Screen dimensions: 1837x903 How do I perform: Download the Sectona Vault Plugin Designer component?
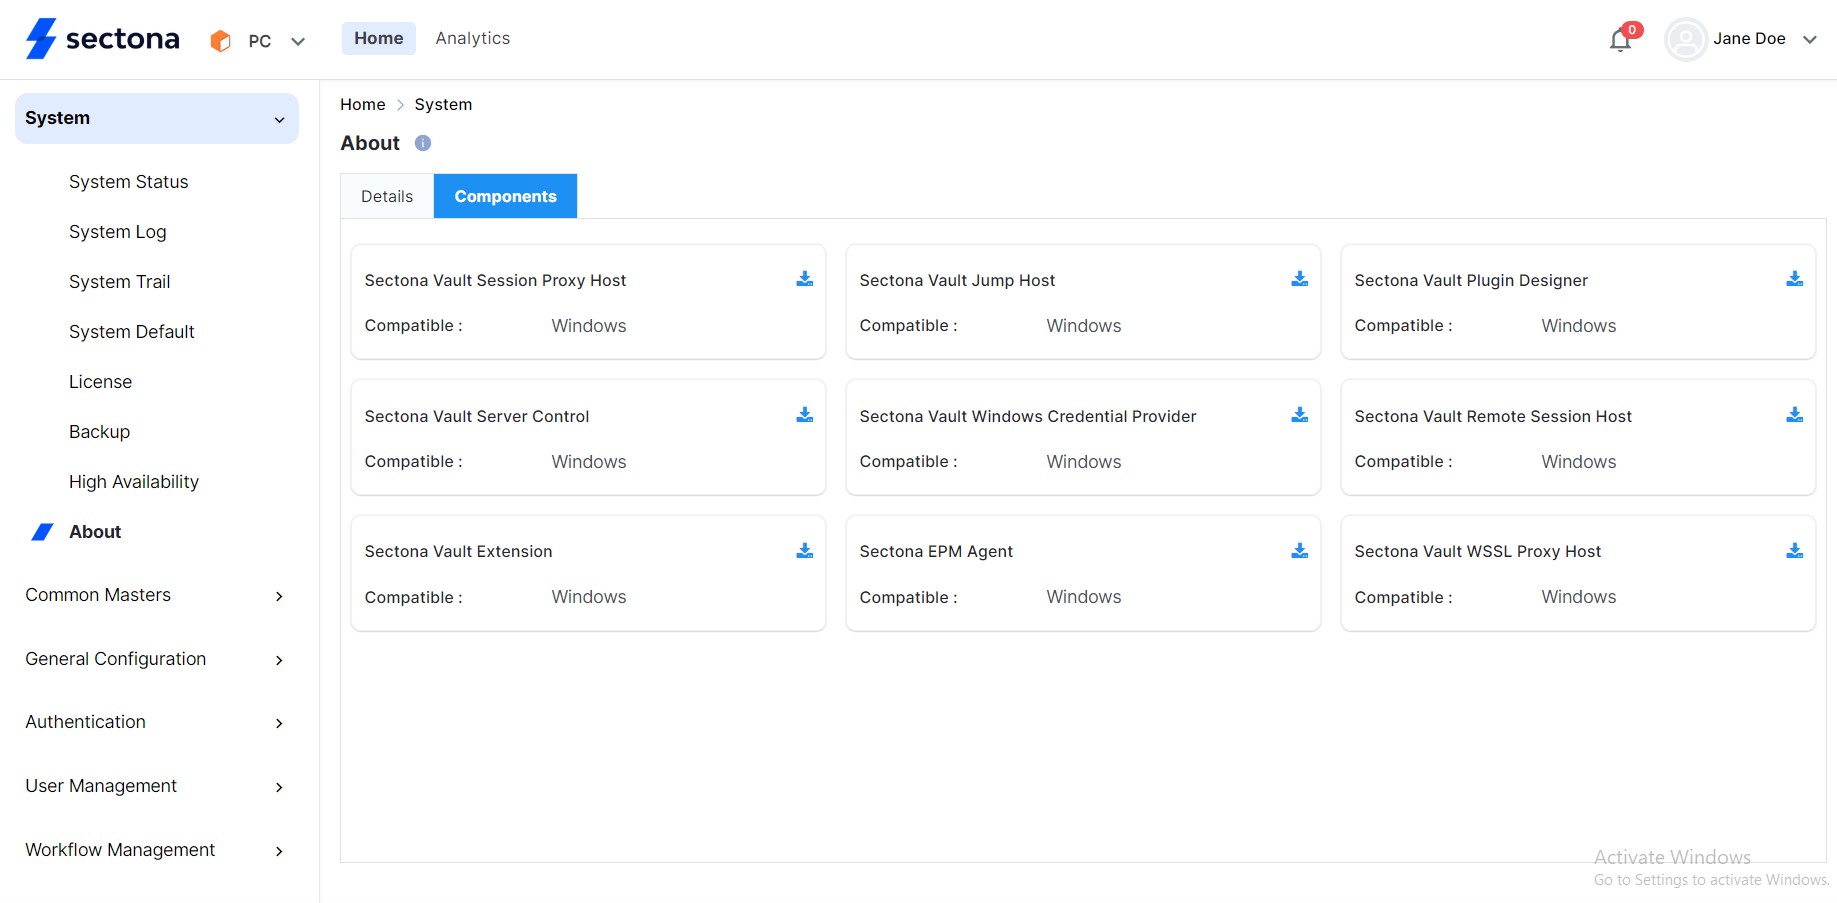pos(1794,279)
